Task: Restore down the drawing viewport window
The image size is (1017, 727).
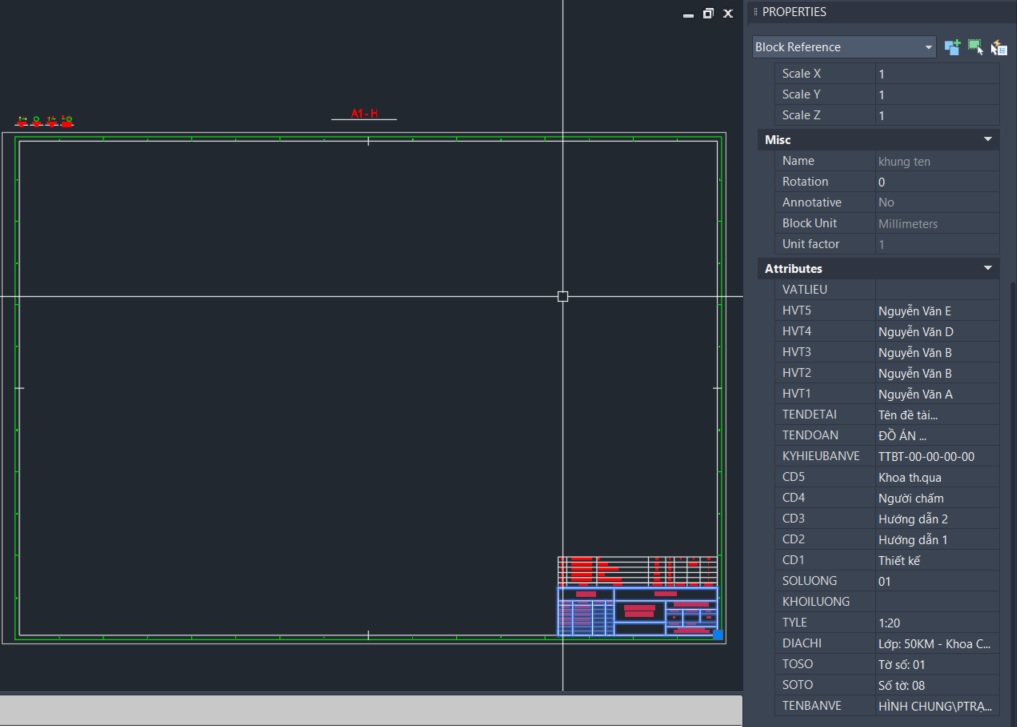Action: (x=708, y=13)
